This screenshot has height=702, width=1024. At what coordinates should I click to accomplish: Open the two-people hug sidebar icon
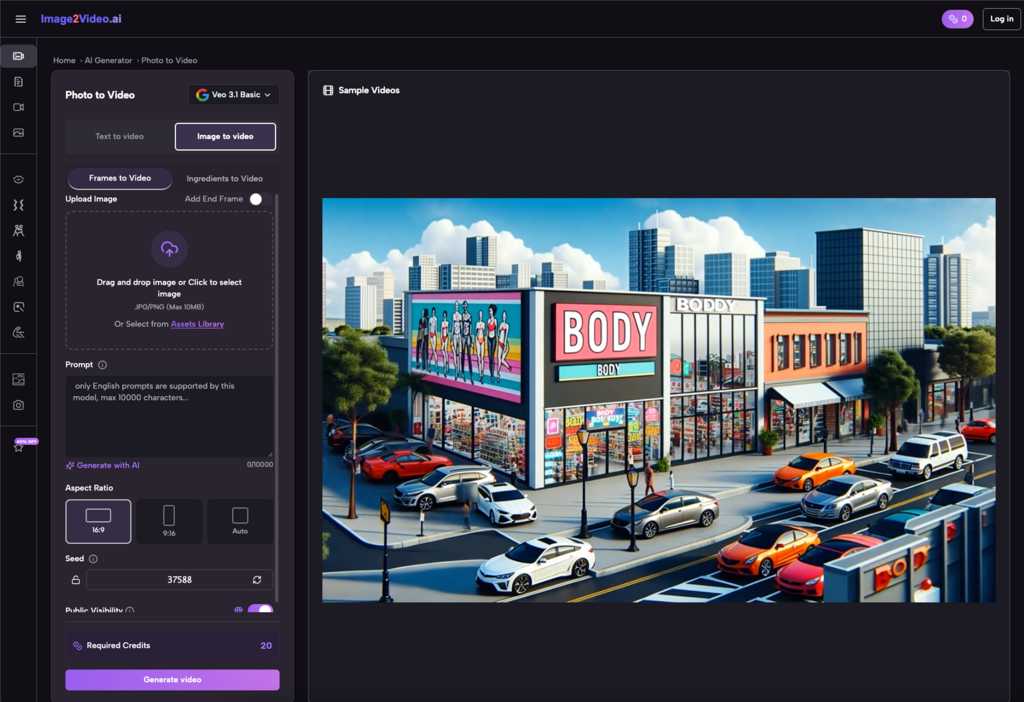pyautogui.click(x=18, y=230)
